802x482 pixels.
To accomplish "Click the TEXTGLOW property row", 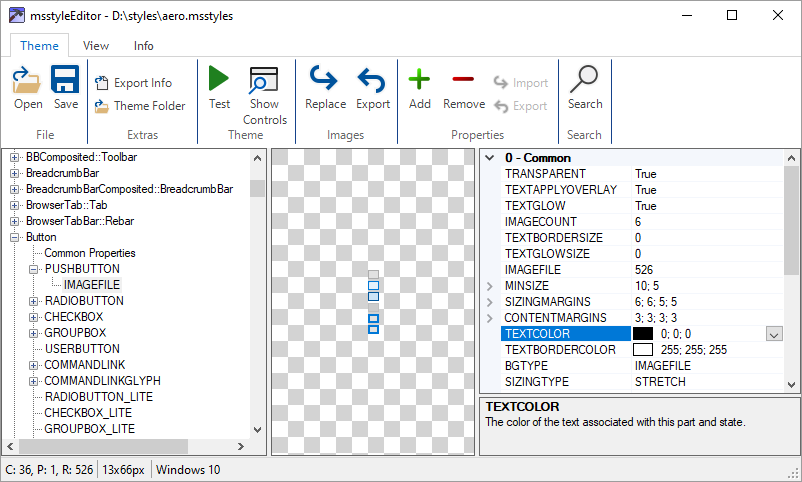I will tap(642, 206).
